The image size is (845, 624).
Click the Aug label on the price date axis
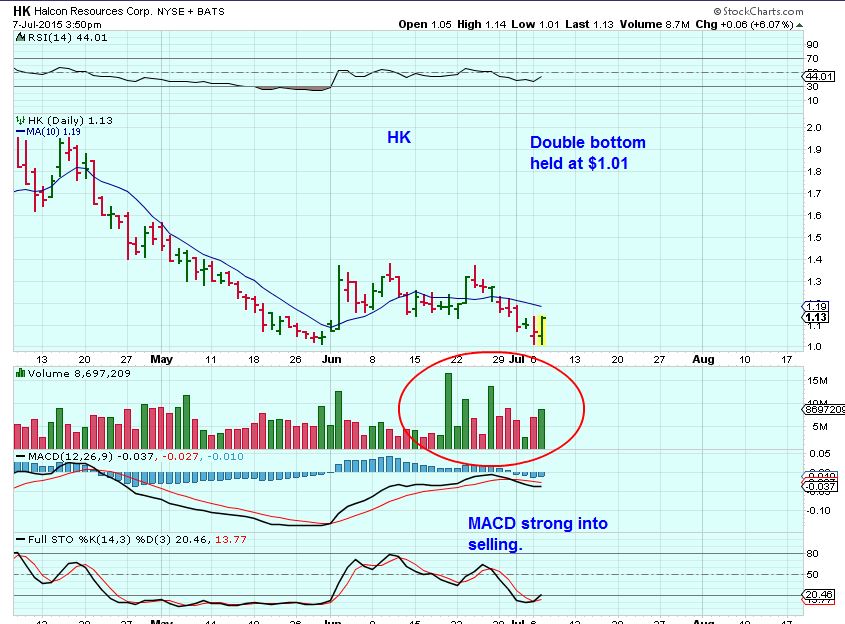pos(703,359)
